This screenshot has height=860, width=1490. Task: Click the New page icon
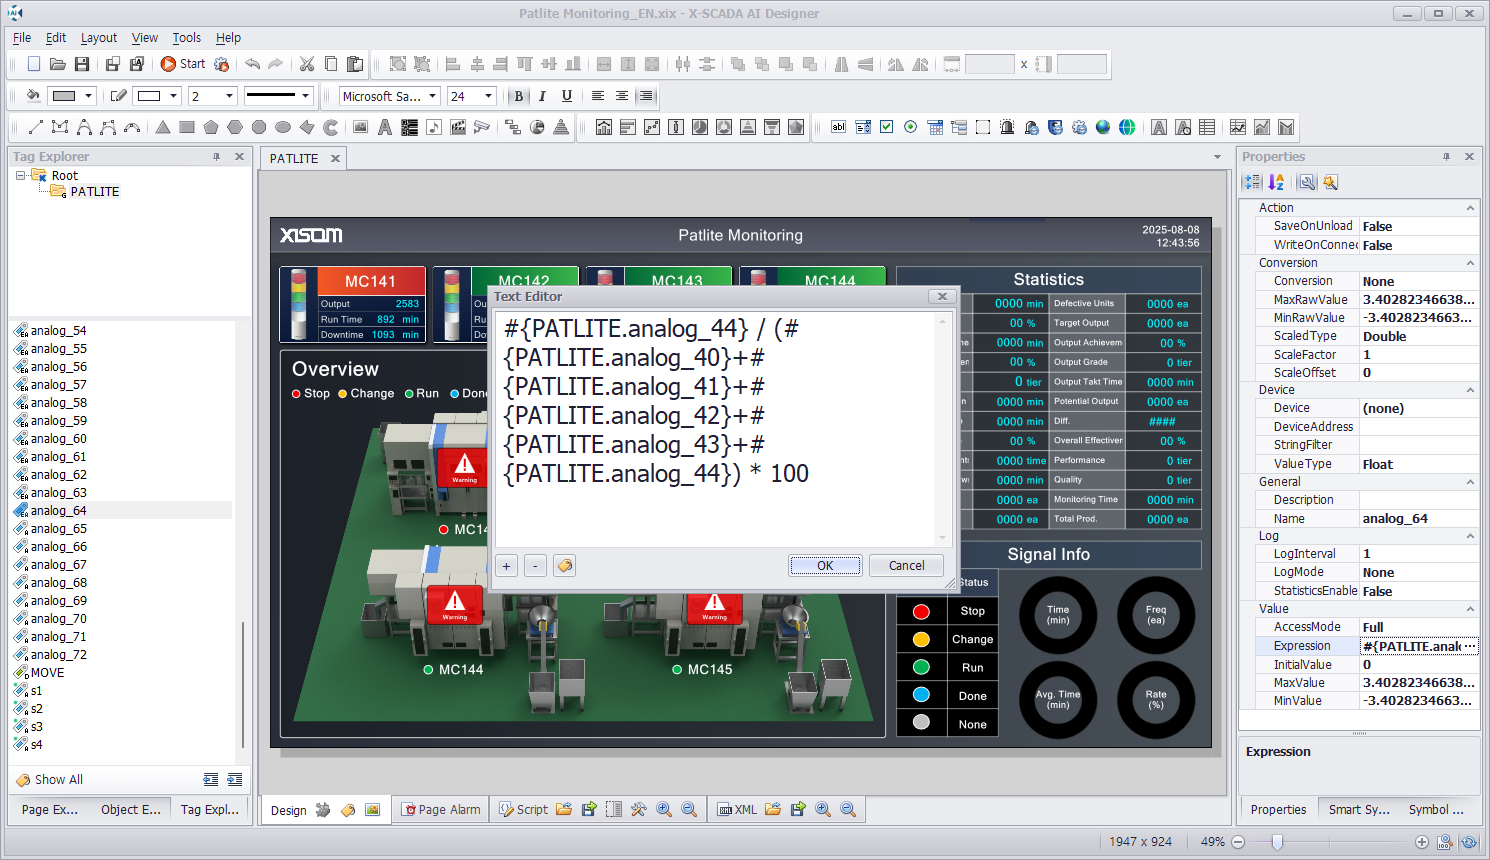point(34,64)
